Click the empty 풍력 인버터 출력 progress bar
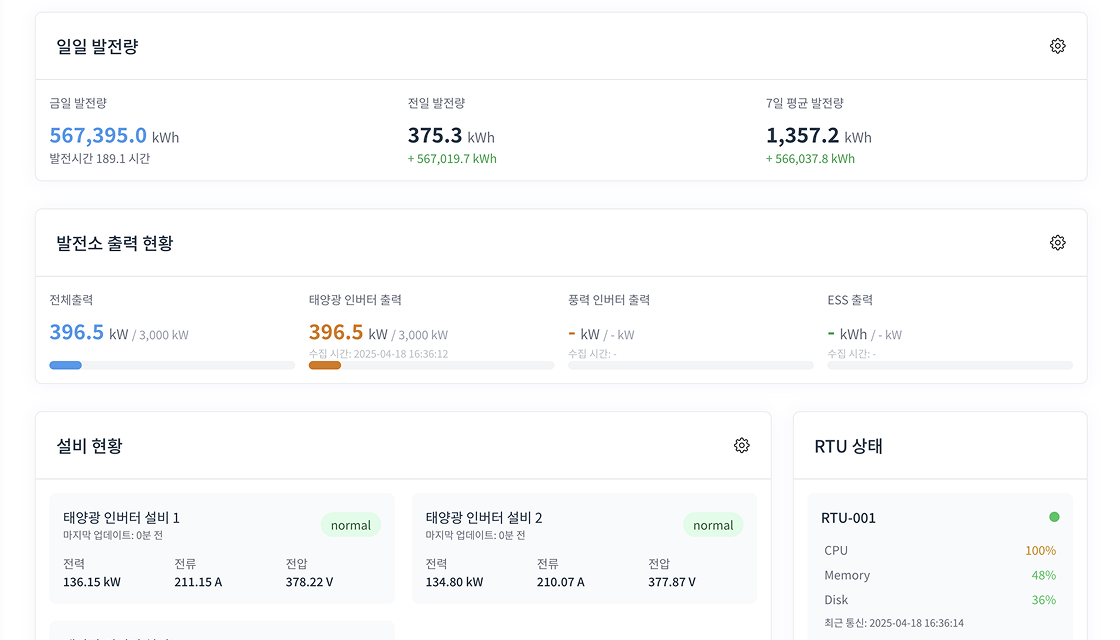Viewport: 1120px width, 640px height. (691, 365)
